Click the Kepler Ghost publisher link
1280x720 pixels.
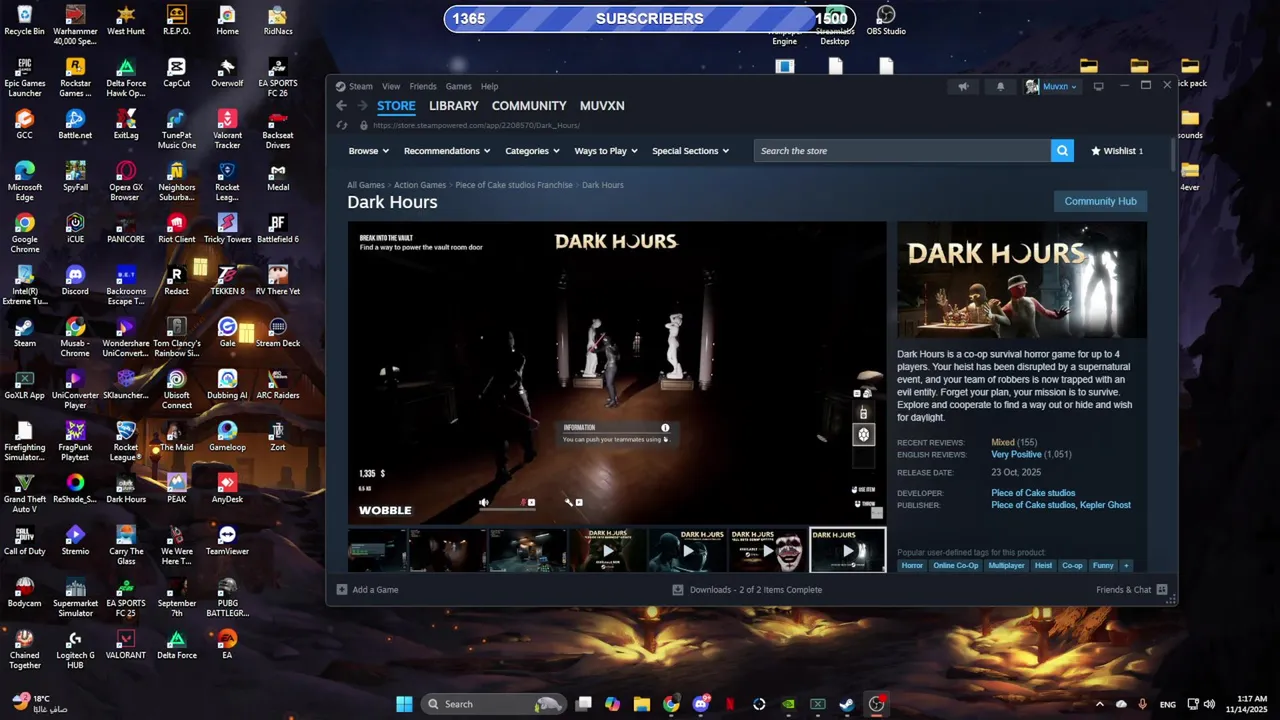[x=1105, y=505]
